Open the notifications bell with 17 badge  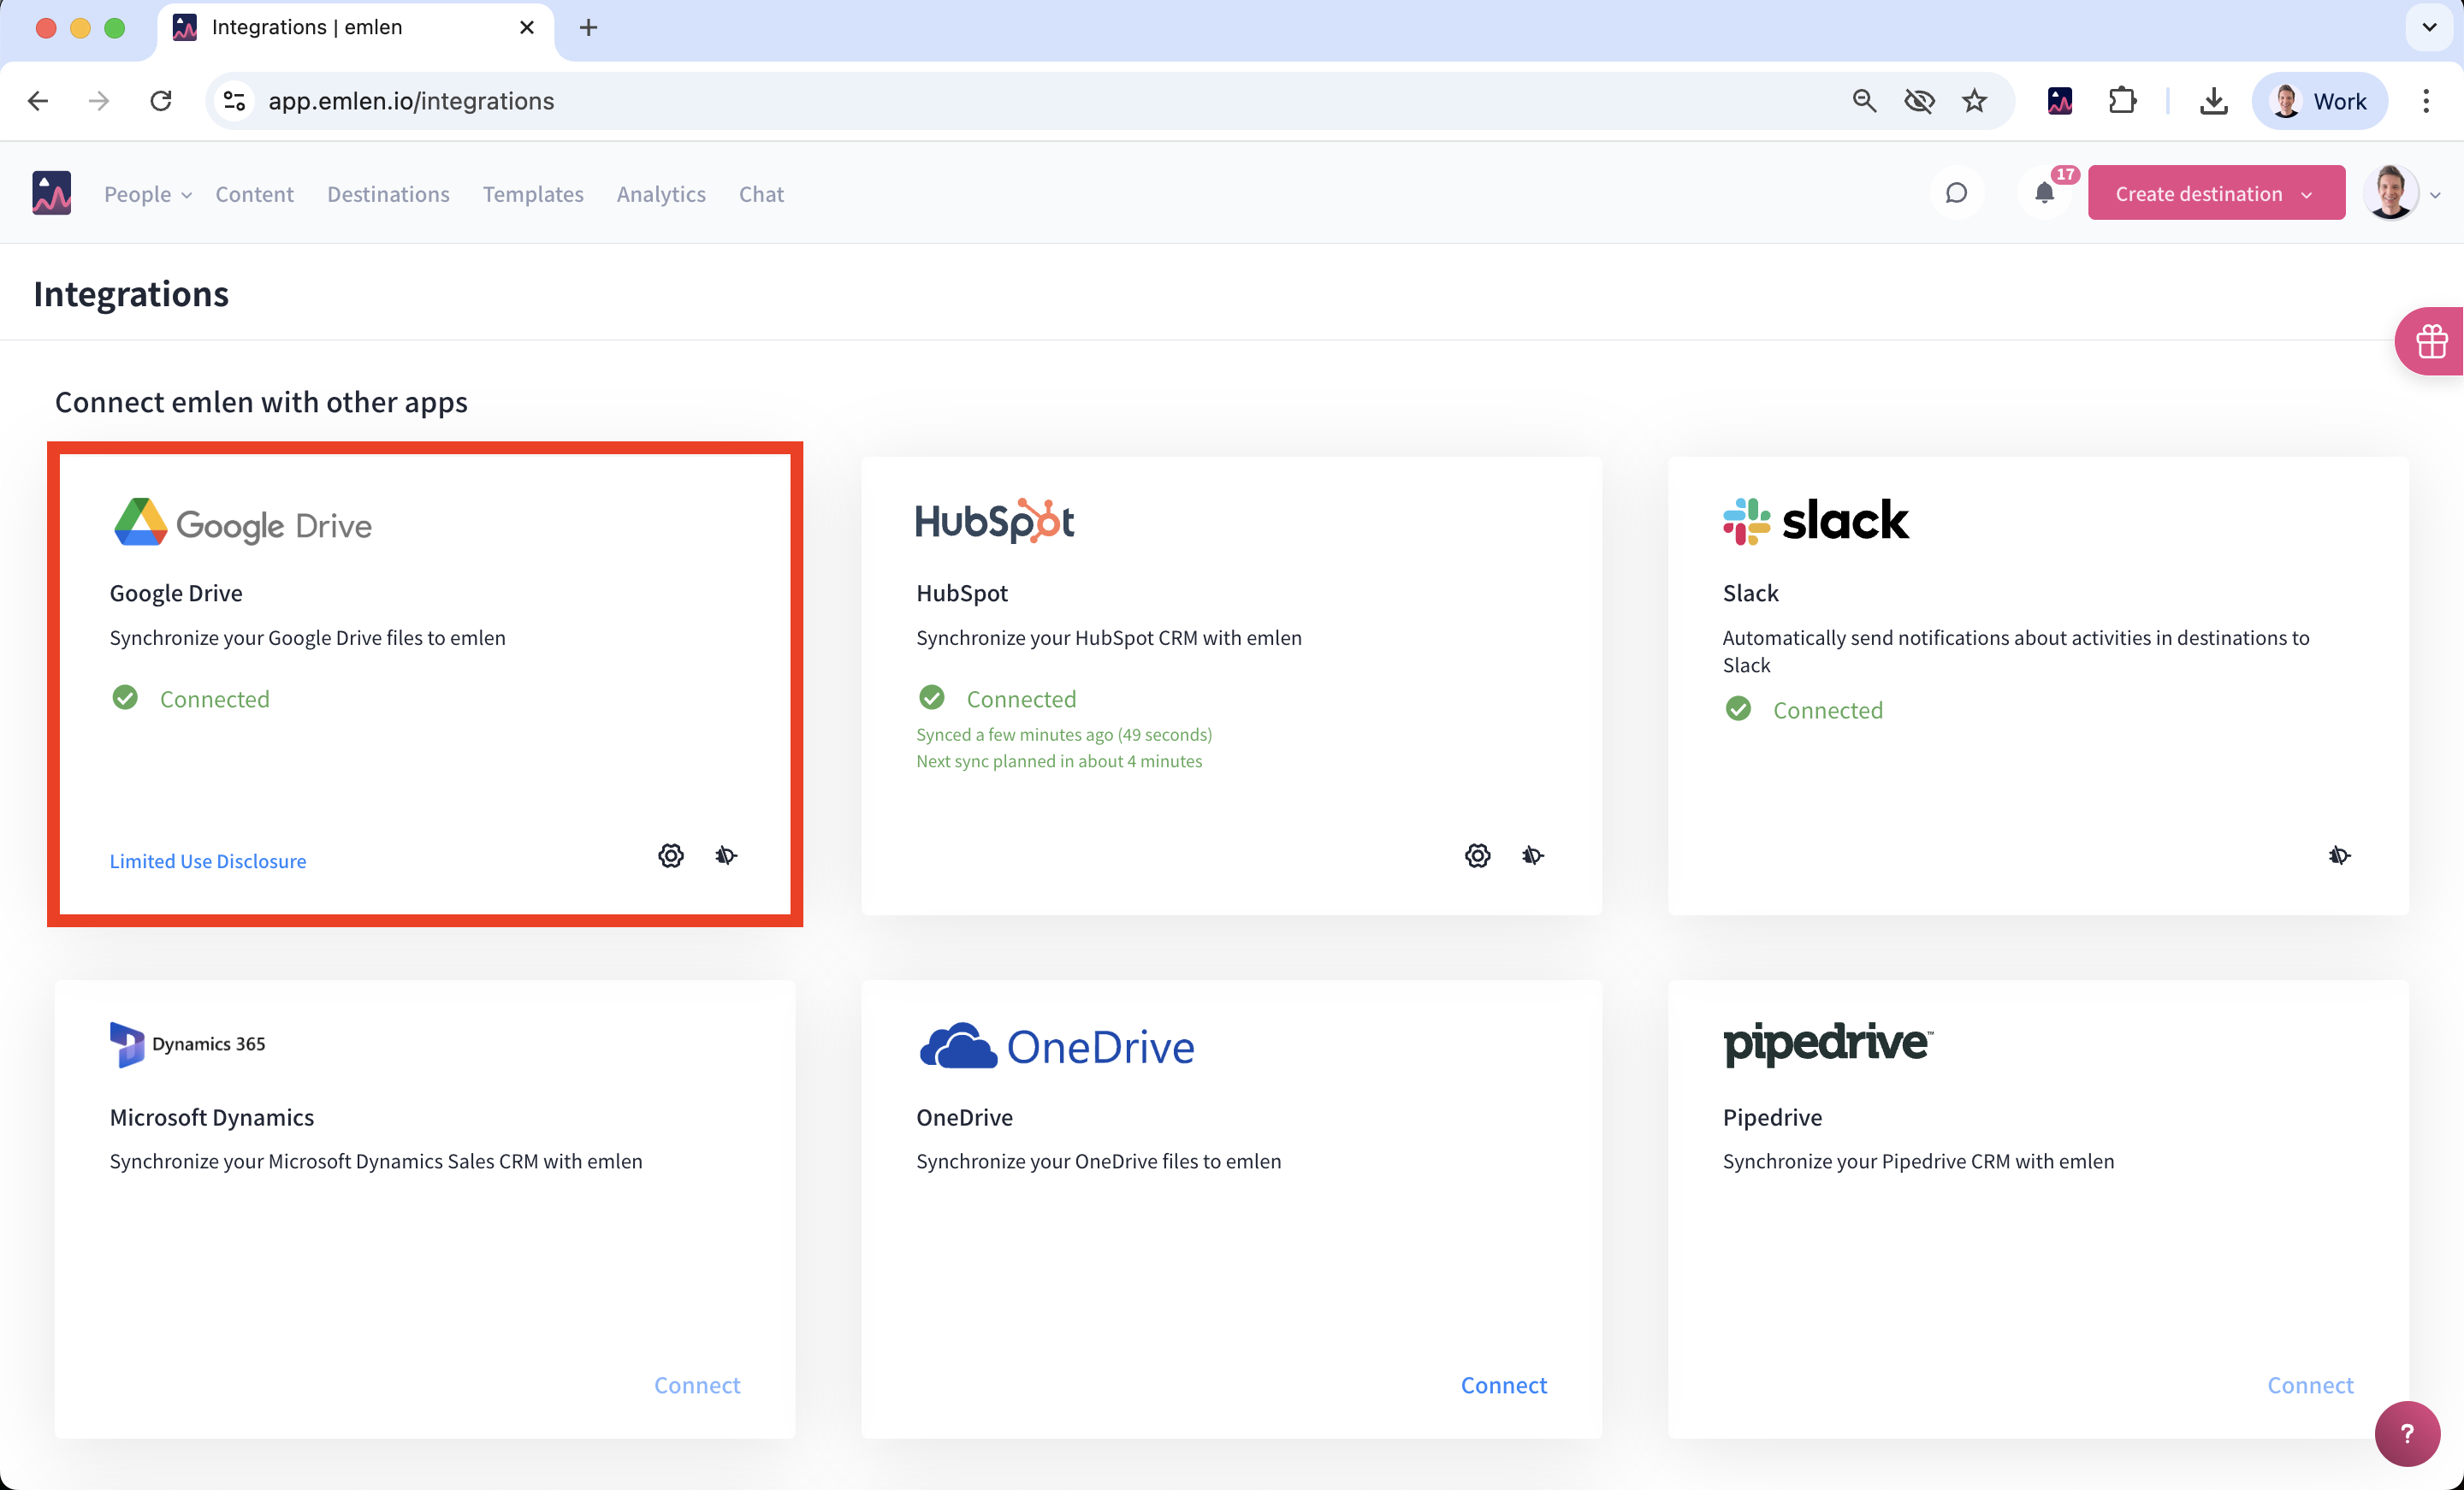click(2045, 193)
